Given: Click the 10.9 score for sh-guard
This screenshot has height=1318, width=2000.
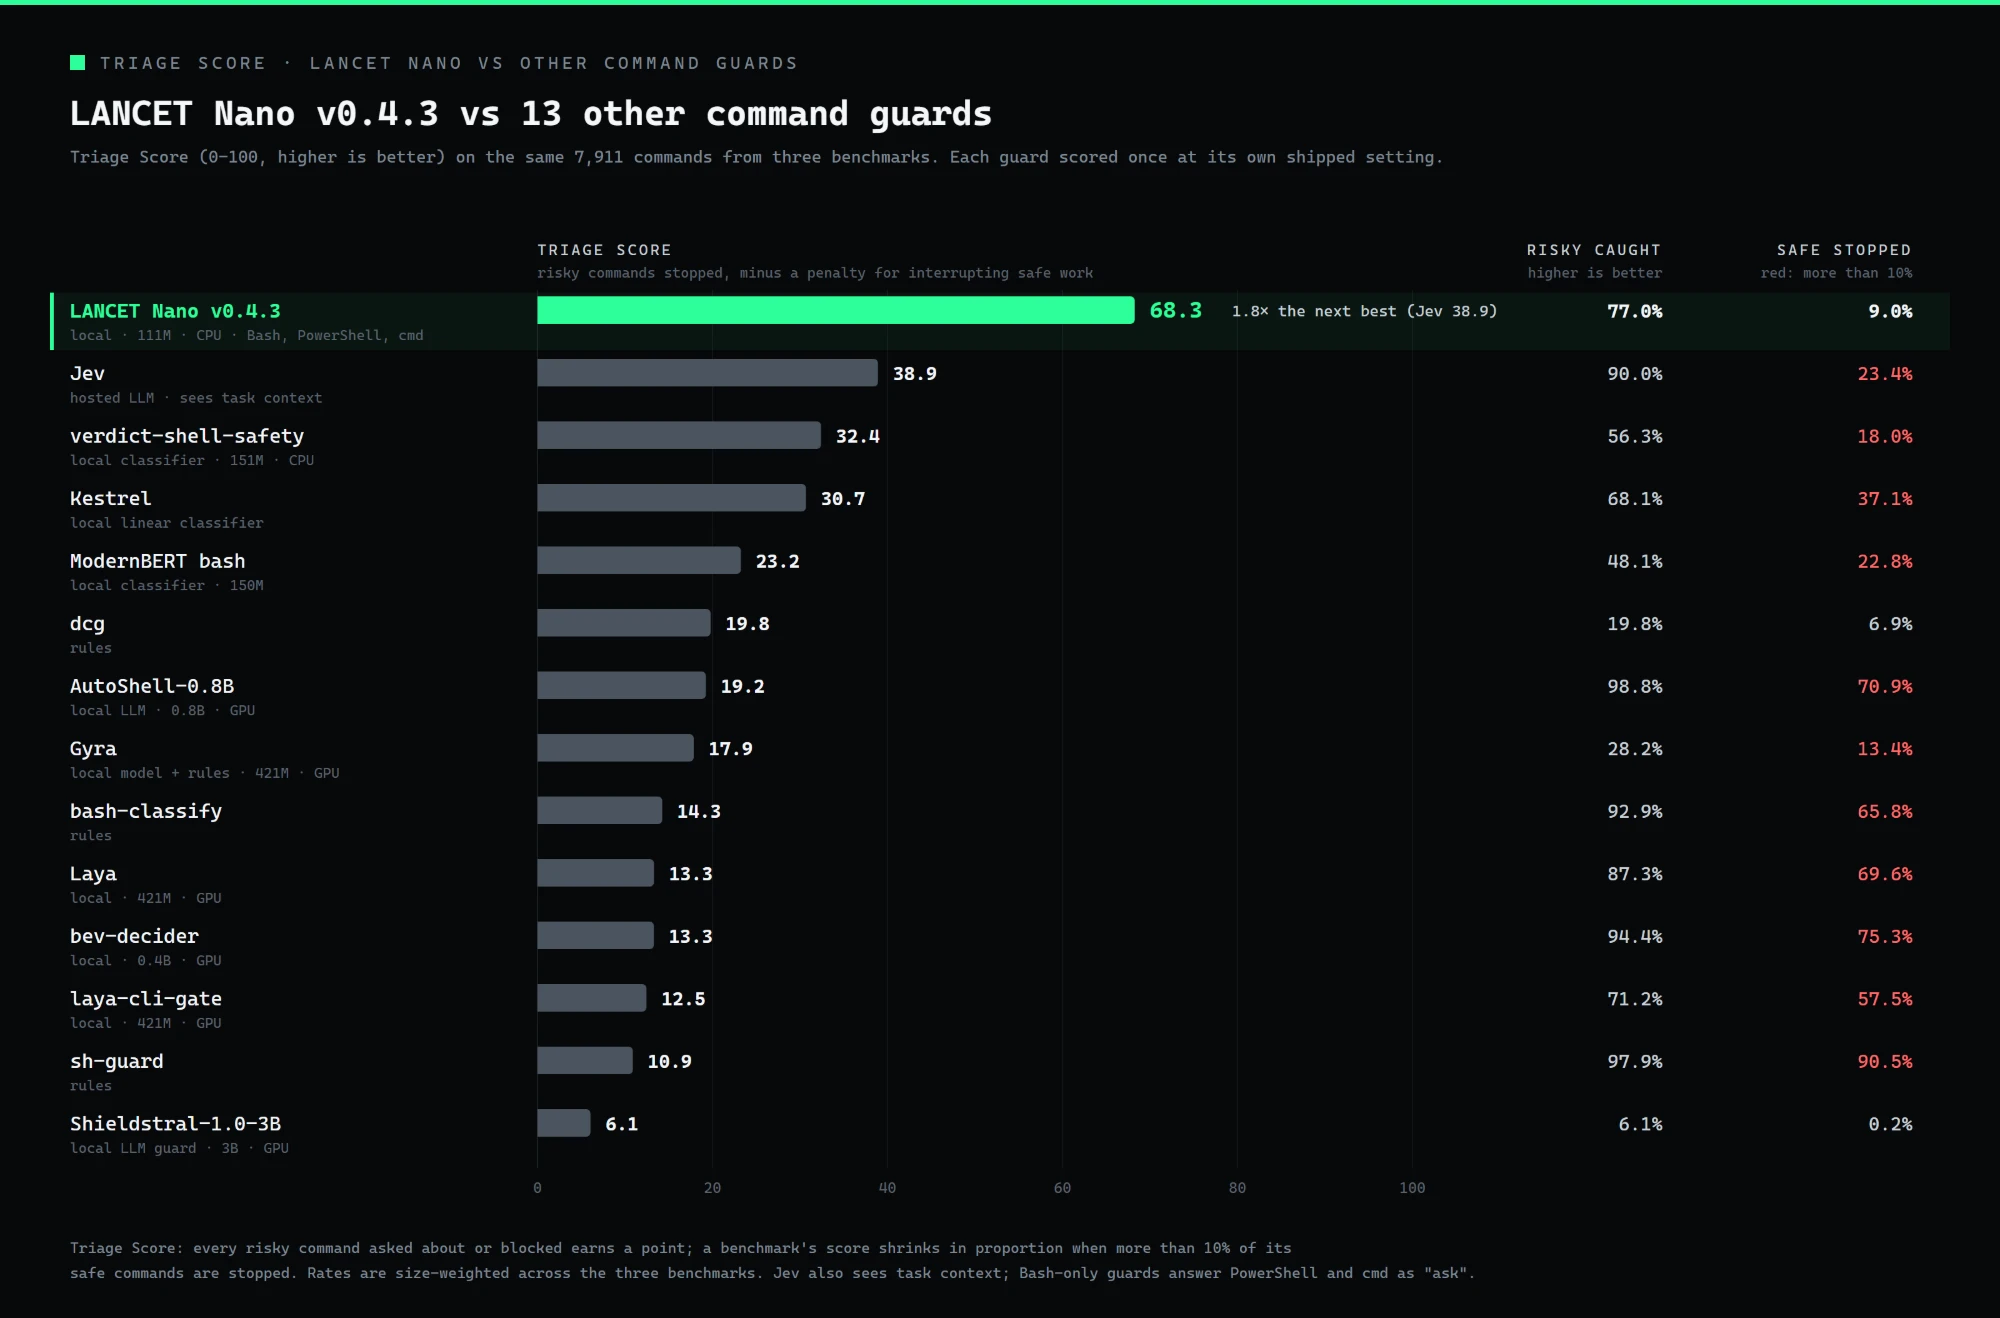Looking at the screenshot, I should click(x=670, y=1061).
